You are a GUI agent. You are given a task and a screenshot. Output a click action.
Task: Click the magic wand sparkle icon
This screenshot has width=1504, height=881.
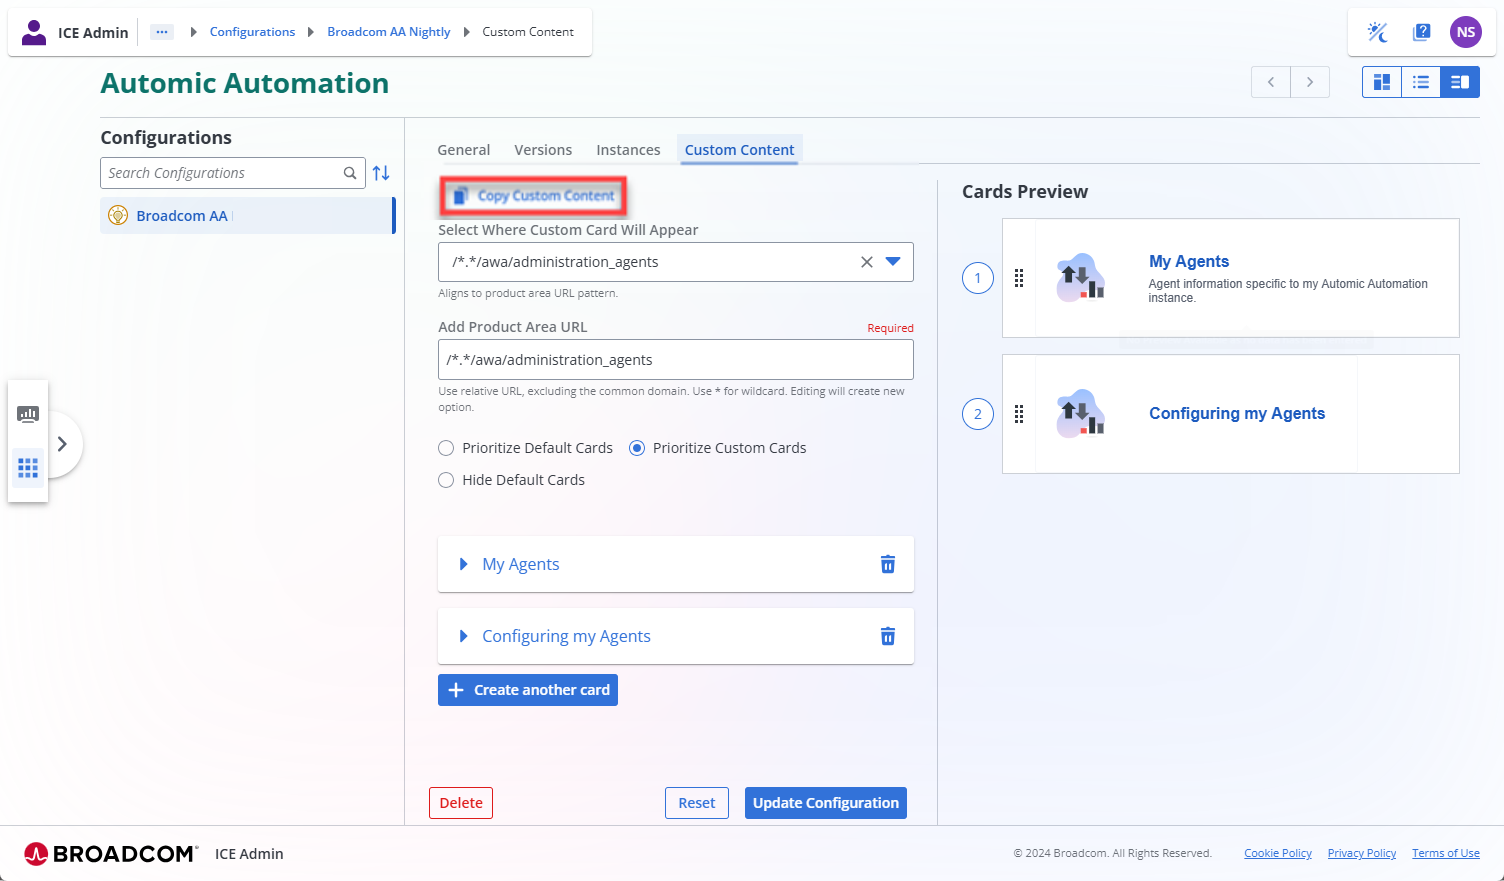(x=1378, y=32)
